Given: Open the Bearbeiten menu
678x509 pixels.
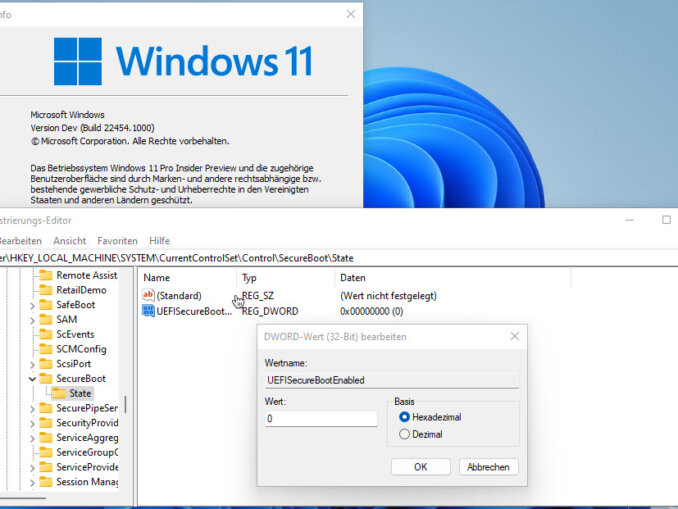Looking at the screenshot, I should point(20,241).
